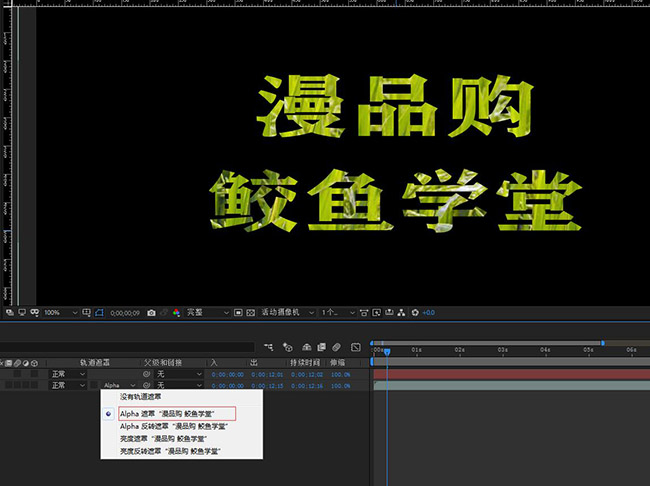This screenshot has width=650, height=486.
Task: Open the second layer's 正常 blend mode dropdown
Action: coord(68,385)
